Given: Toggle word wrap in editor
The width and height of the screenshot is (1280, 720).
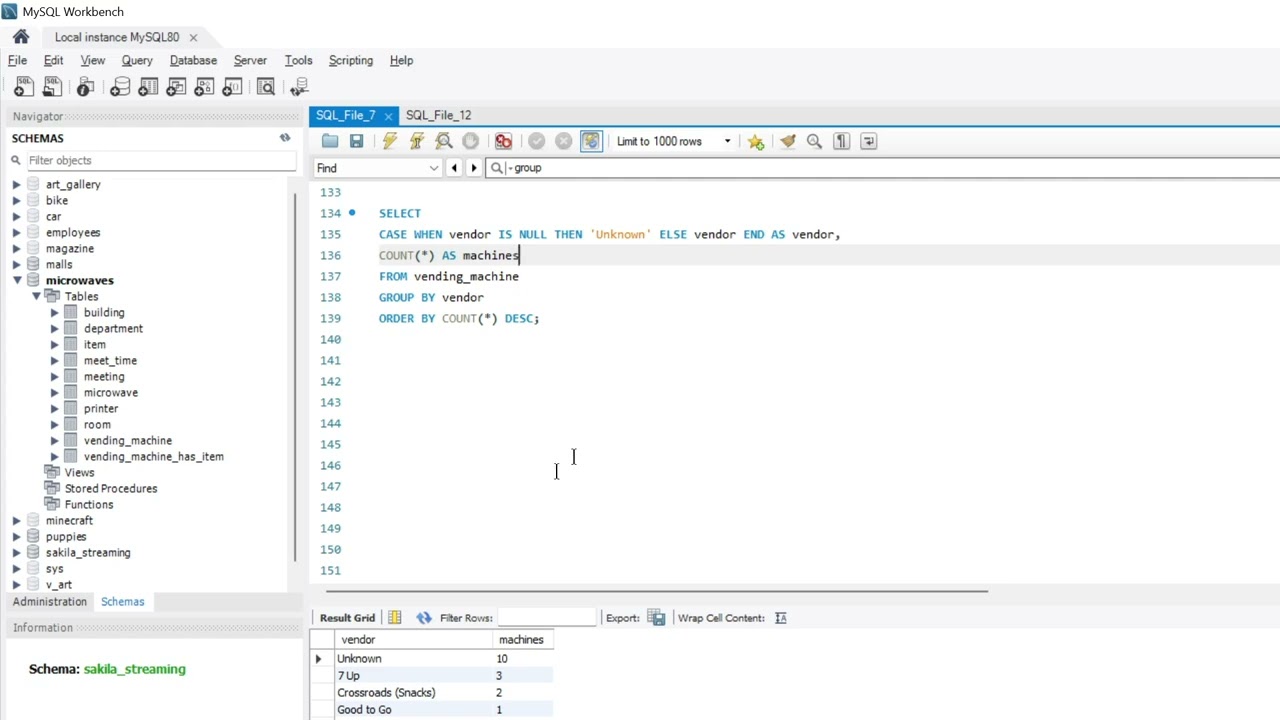Looking at the screenshot, I should pyautogui.click(x=868, y=141).
